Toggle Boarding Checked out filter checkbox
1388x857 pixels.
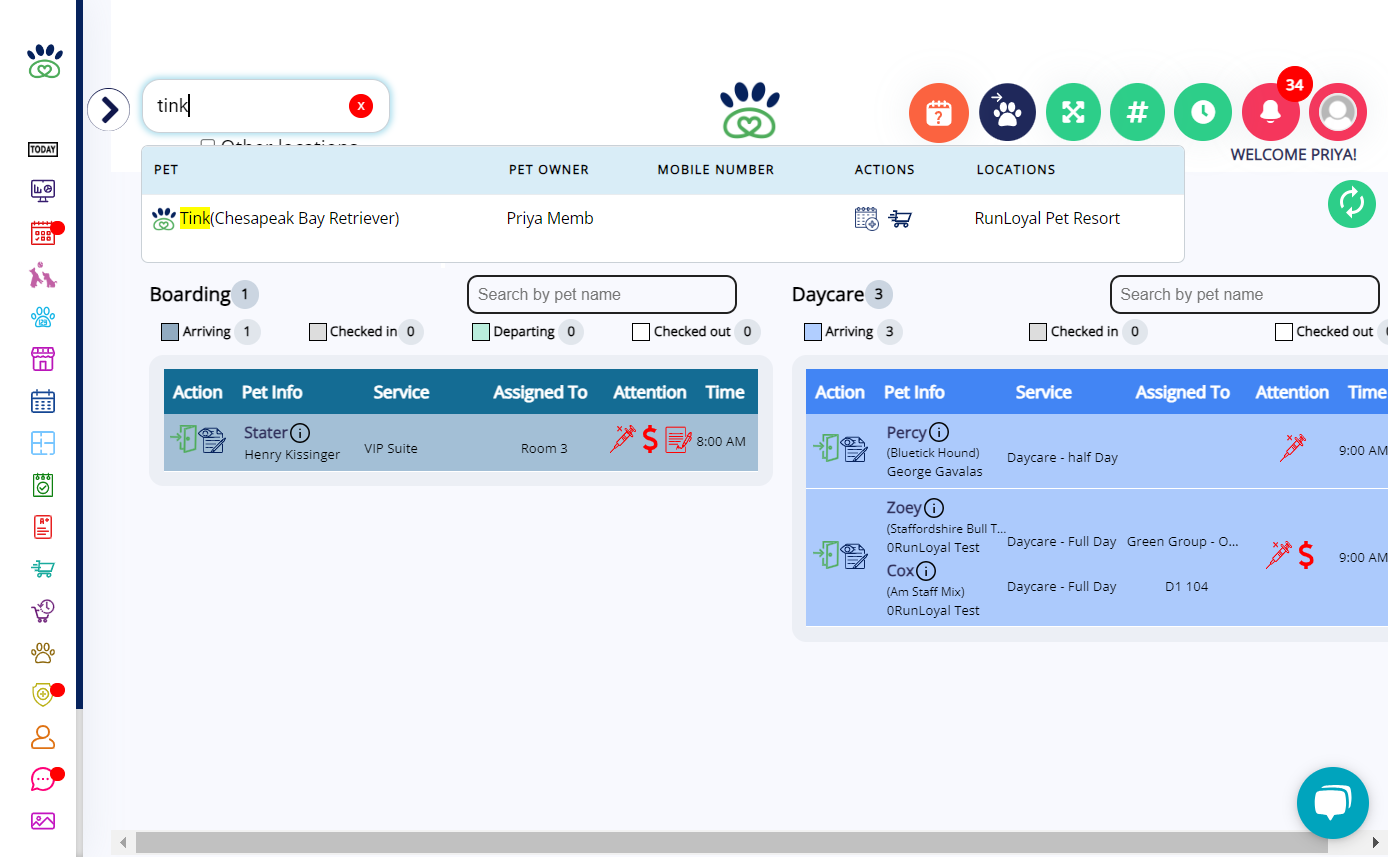pyautogui.click(x=641, y=332)
